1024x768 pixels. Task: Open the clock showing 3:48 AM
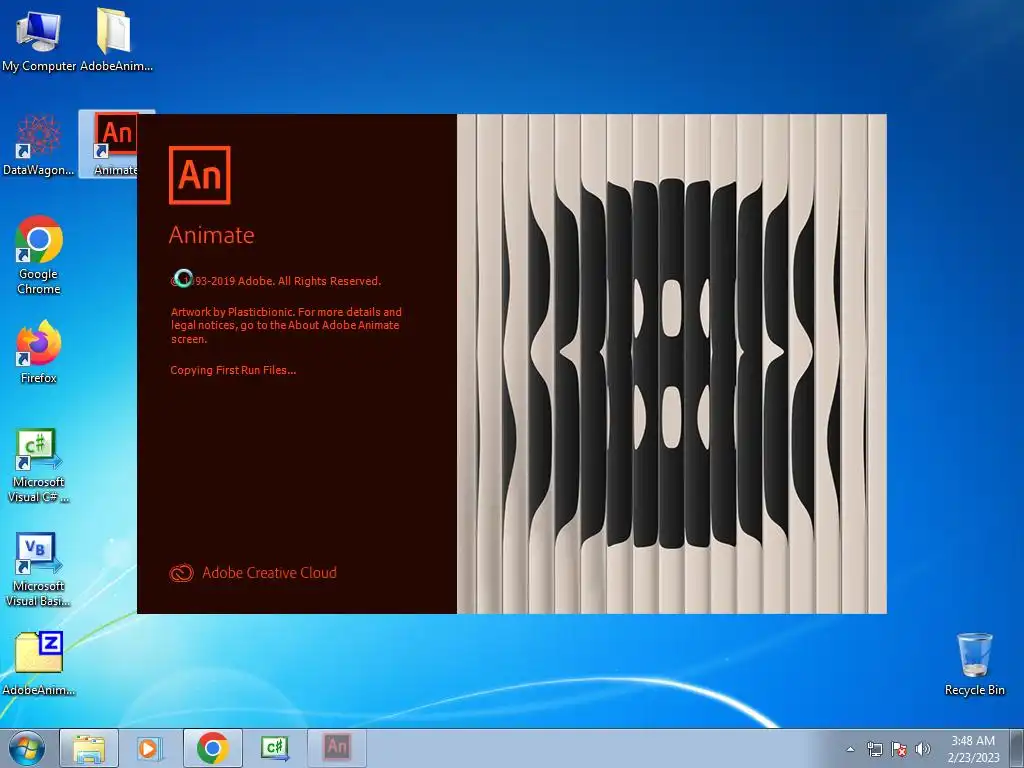tap(973, 749)
